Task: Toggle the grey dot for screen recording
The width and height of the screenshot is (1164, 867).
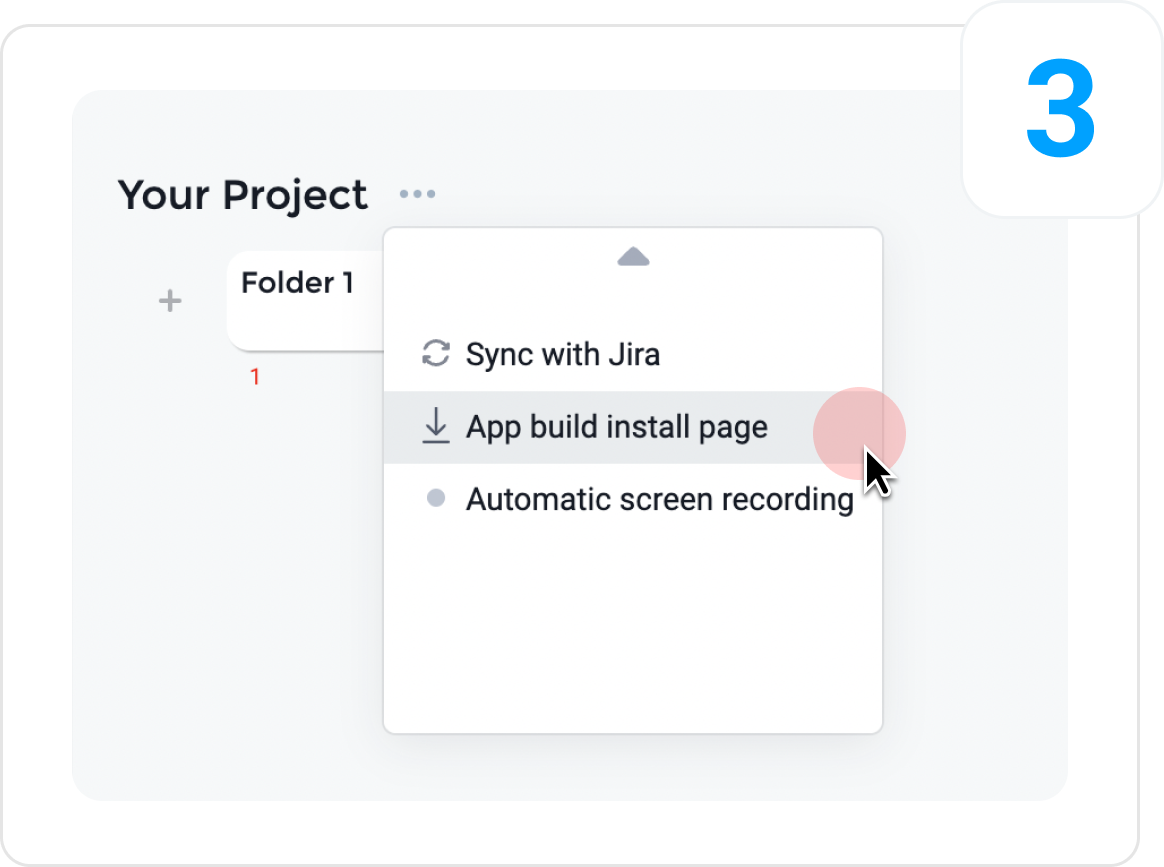Action: [x=435, y=498]
